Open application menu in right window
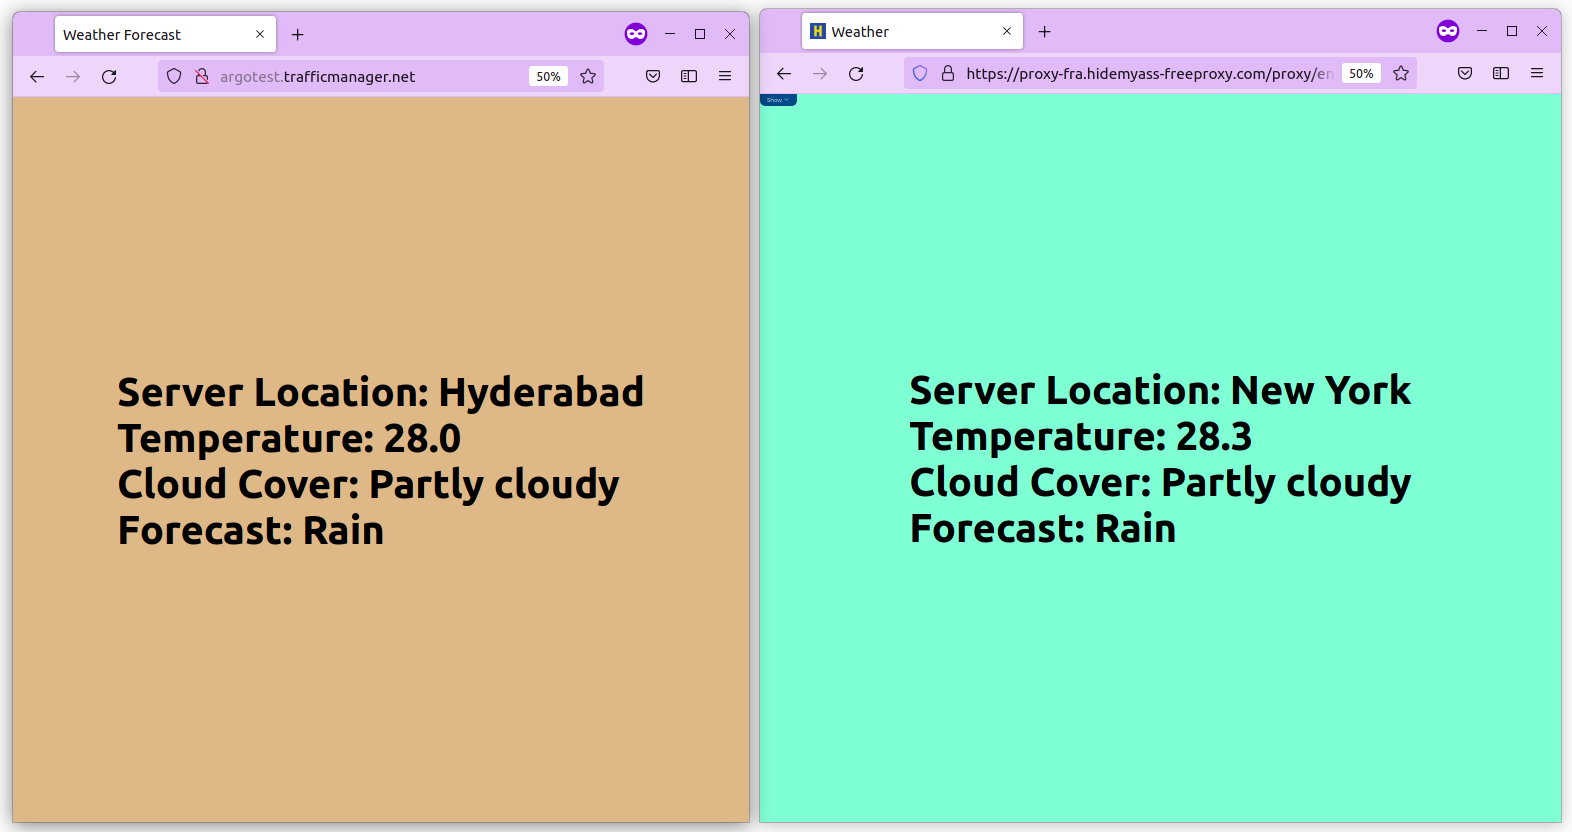Screen dimensions: 1572x832 1537,73
